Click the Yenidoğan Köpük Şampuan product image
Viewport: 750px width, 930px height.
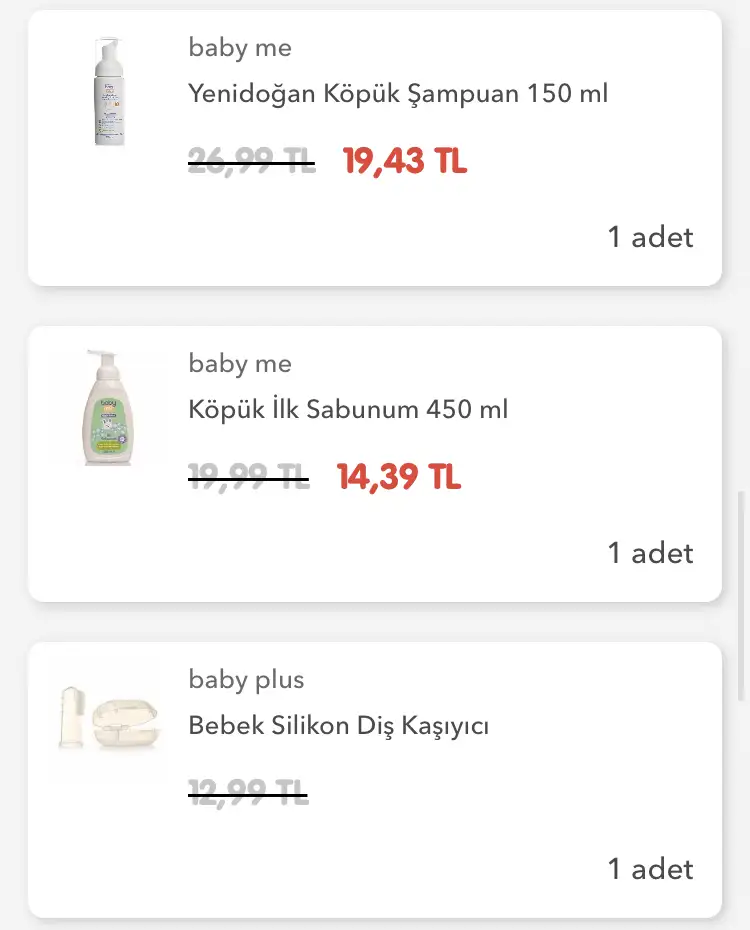point(107,92)
